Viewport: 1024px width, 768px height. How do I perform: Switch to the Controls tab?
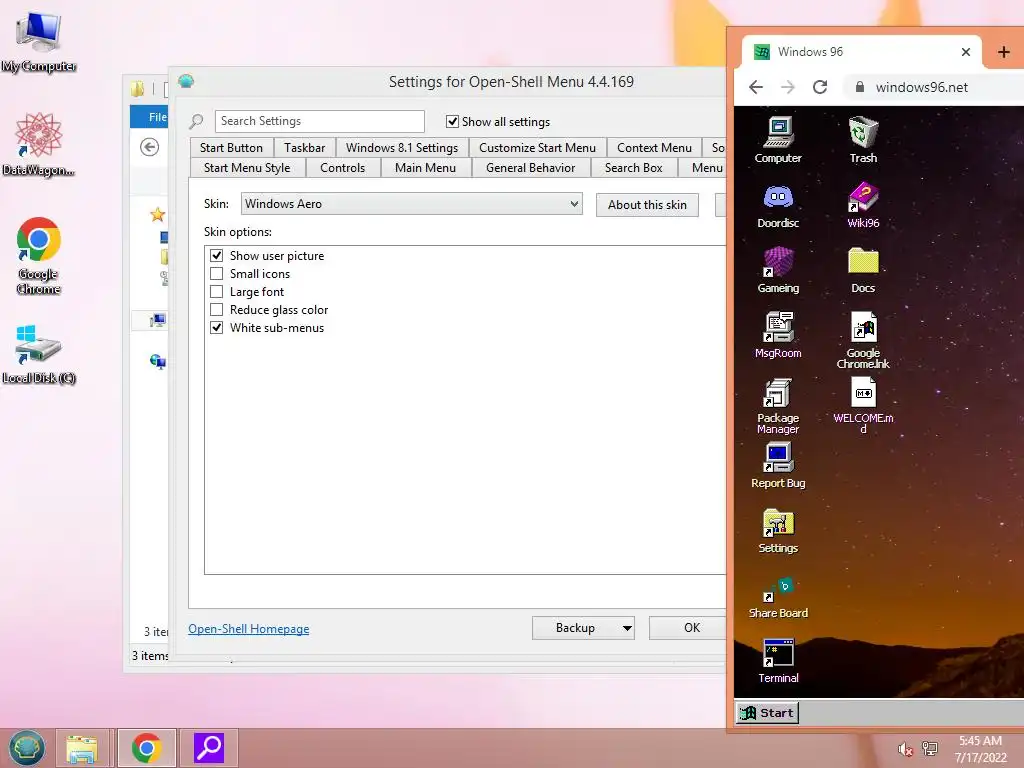click(x=342, y=168)
